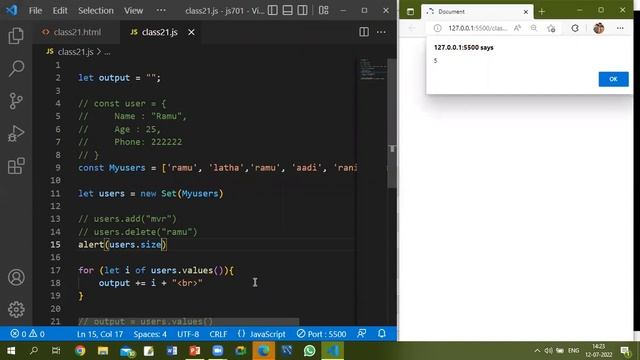The height and width of the screenshot is (360, 640).
Task: Show hidden system tray icons
Action: click(x=537, y=351)
